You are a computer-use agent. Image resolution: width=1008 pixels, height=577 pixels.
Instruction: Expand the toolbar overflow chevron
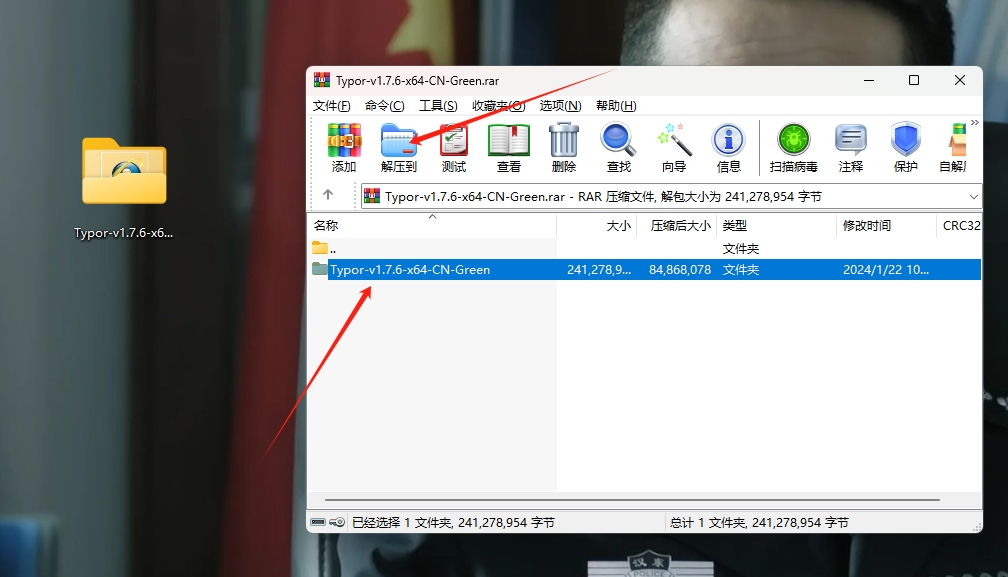(x=975, y=122)
